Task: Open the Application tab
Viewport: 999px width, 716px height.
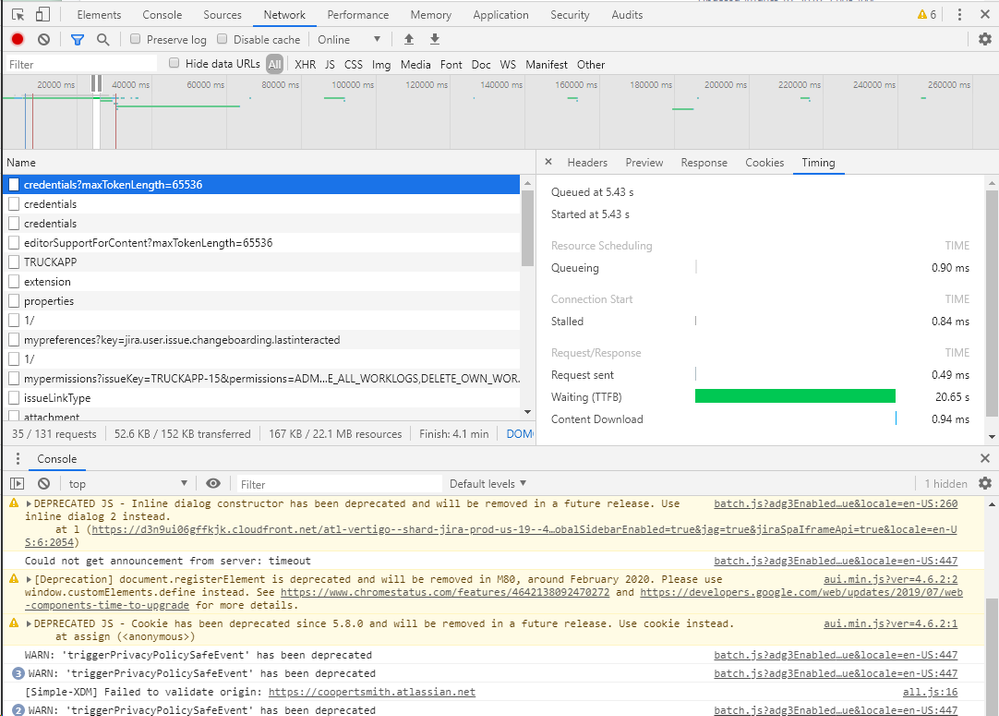Action: click(501, 15)
